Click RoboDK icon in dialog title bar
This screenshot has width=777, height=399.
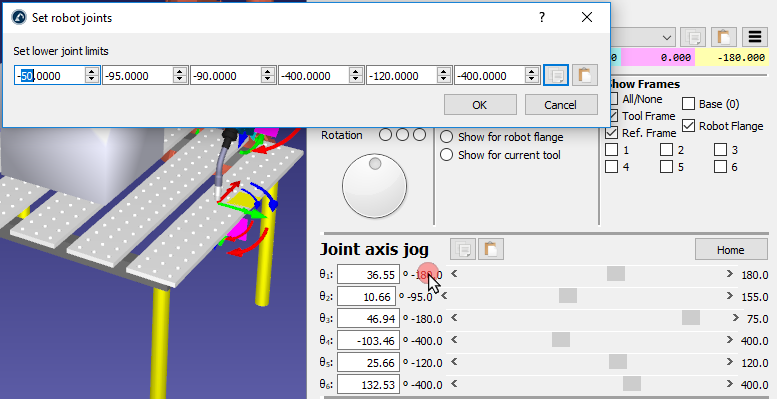[x=19, y=17]
